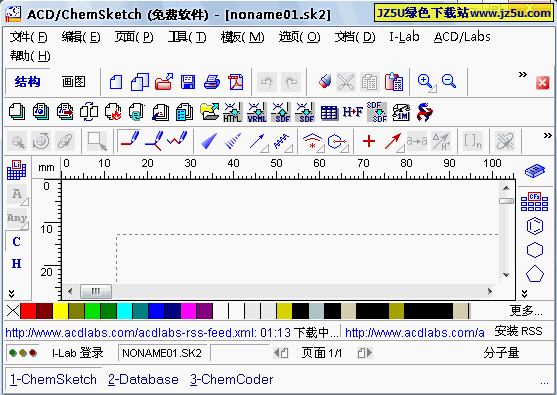
Task: Save the document with floppy icon
Action: coord(188,82)
